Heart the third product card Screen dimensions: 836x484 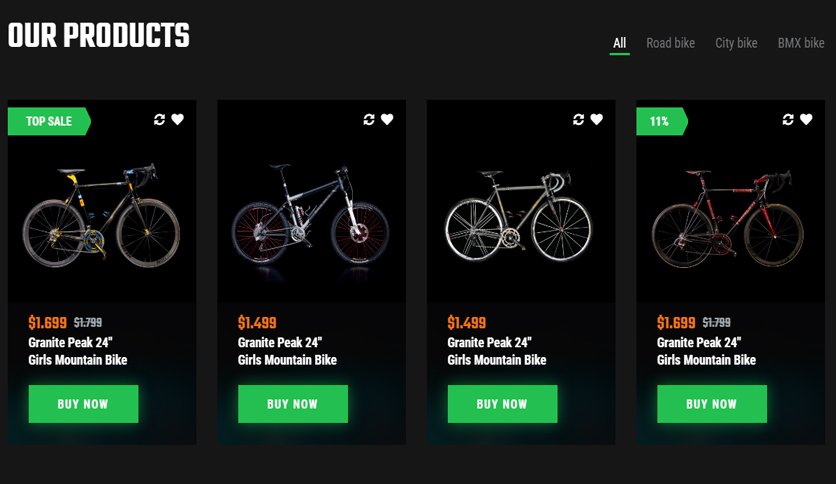(x=597, y=119)
